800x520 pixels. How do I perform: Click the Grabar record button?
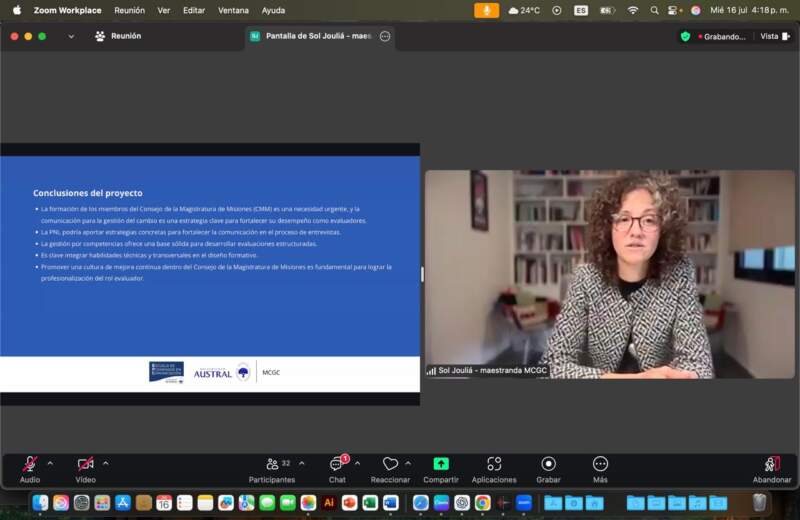(x=548, y=469)
